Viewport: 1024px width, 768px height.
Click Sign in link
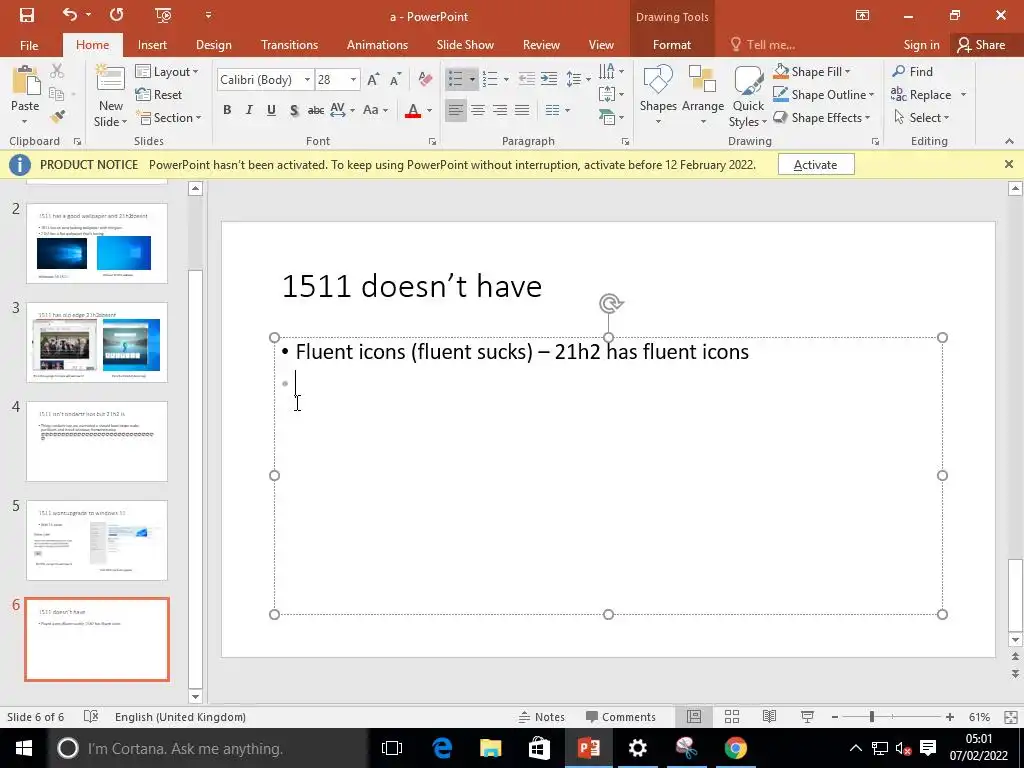click(921, 45)
